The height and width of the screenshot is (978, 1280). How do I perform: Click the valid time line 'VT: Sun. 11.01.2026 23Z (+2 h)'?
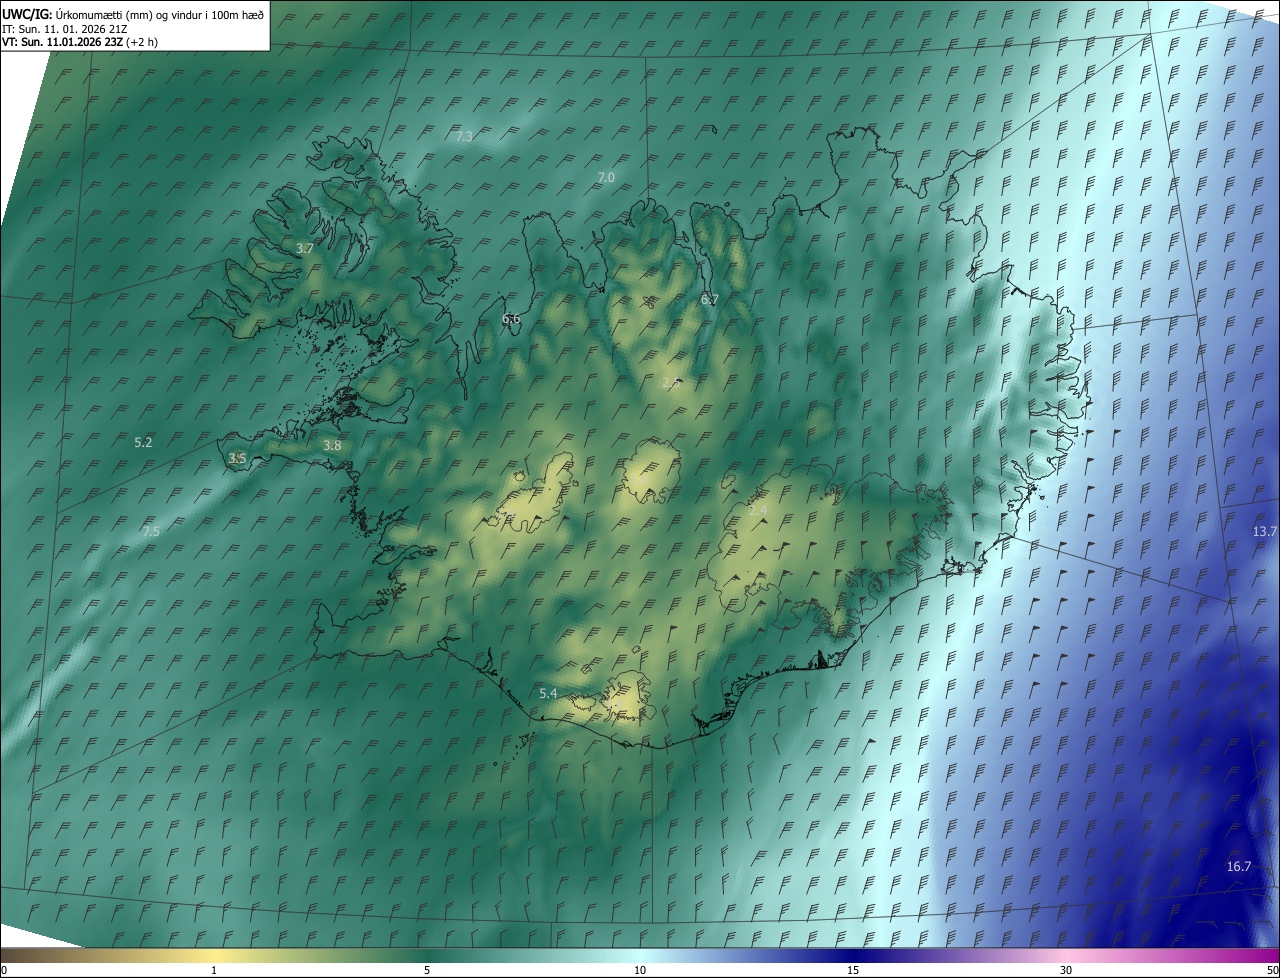(x=80, y=42)
